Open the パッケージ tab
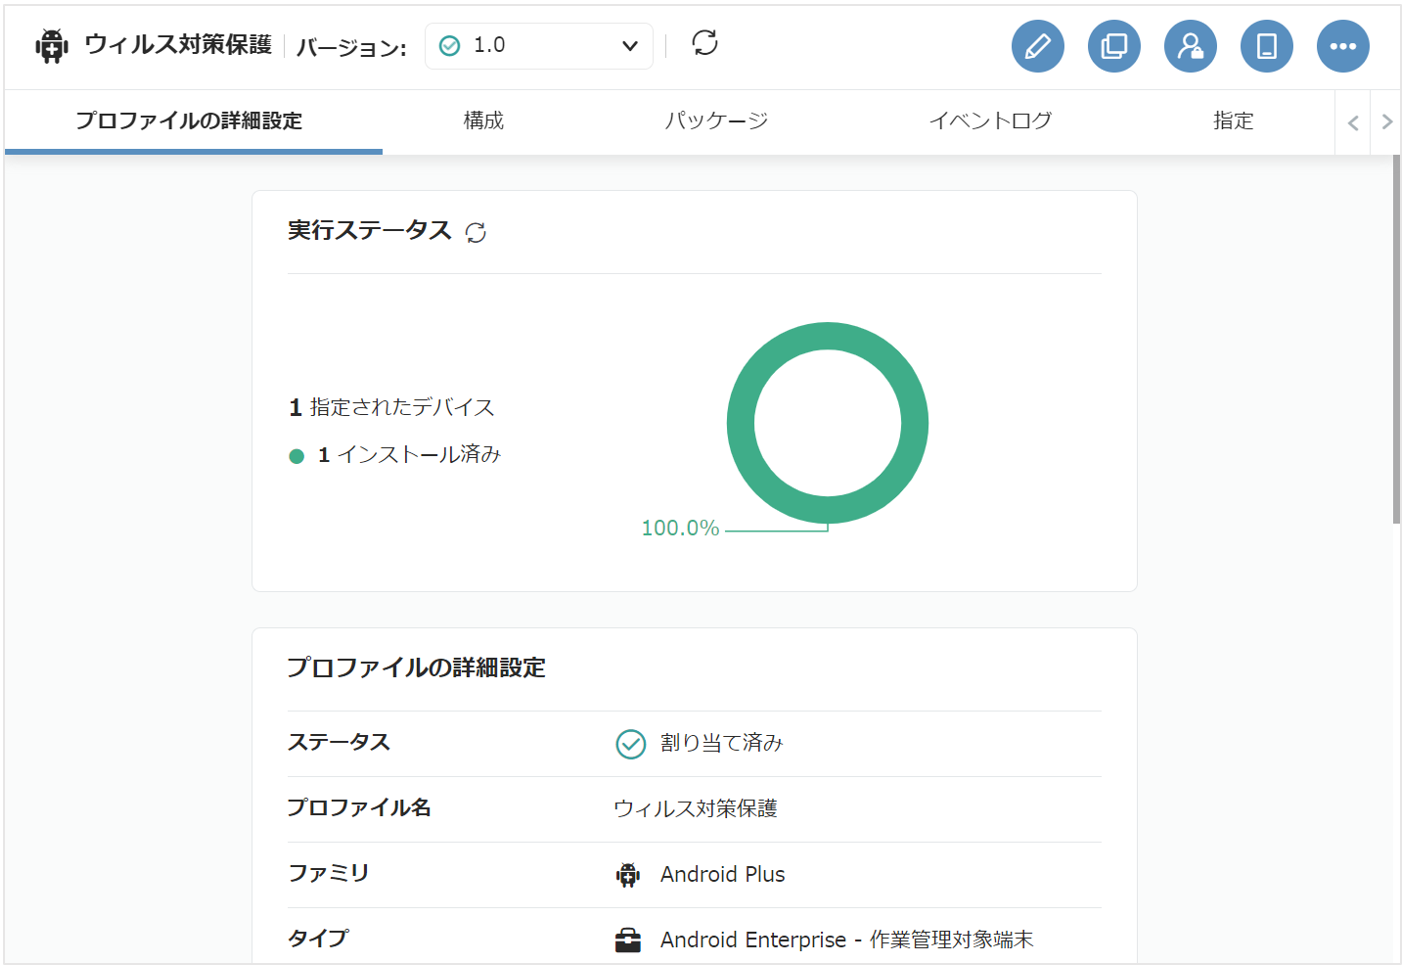 point(717,121)
